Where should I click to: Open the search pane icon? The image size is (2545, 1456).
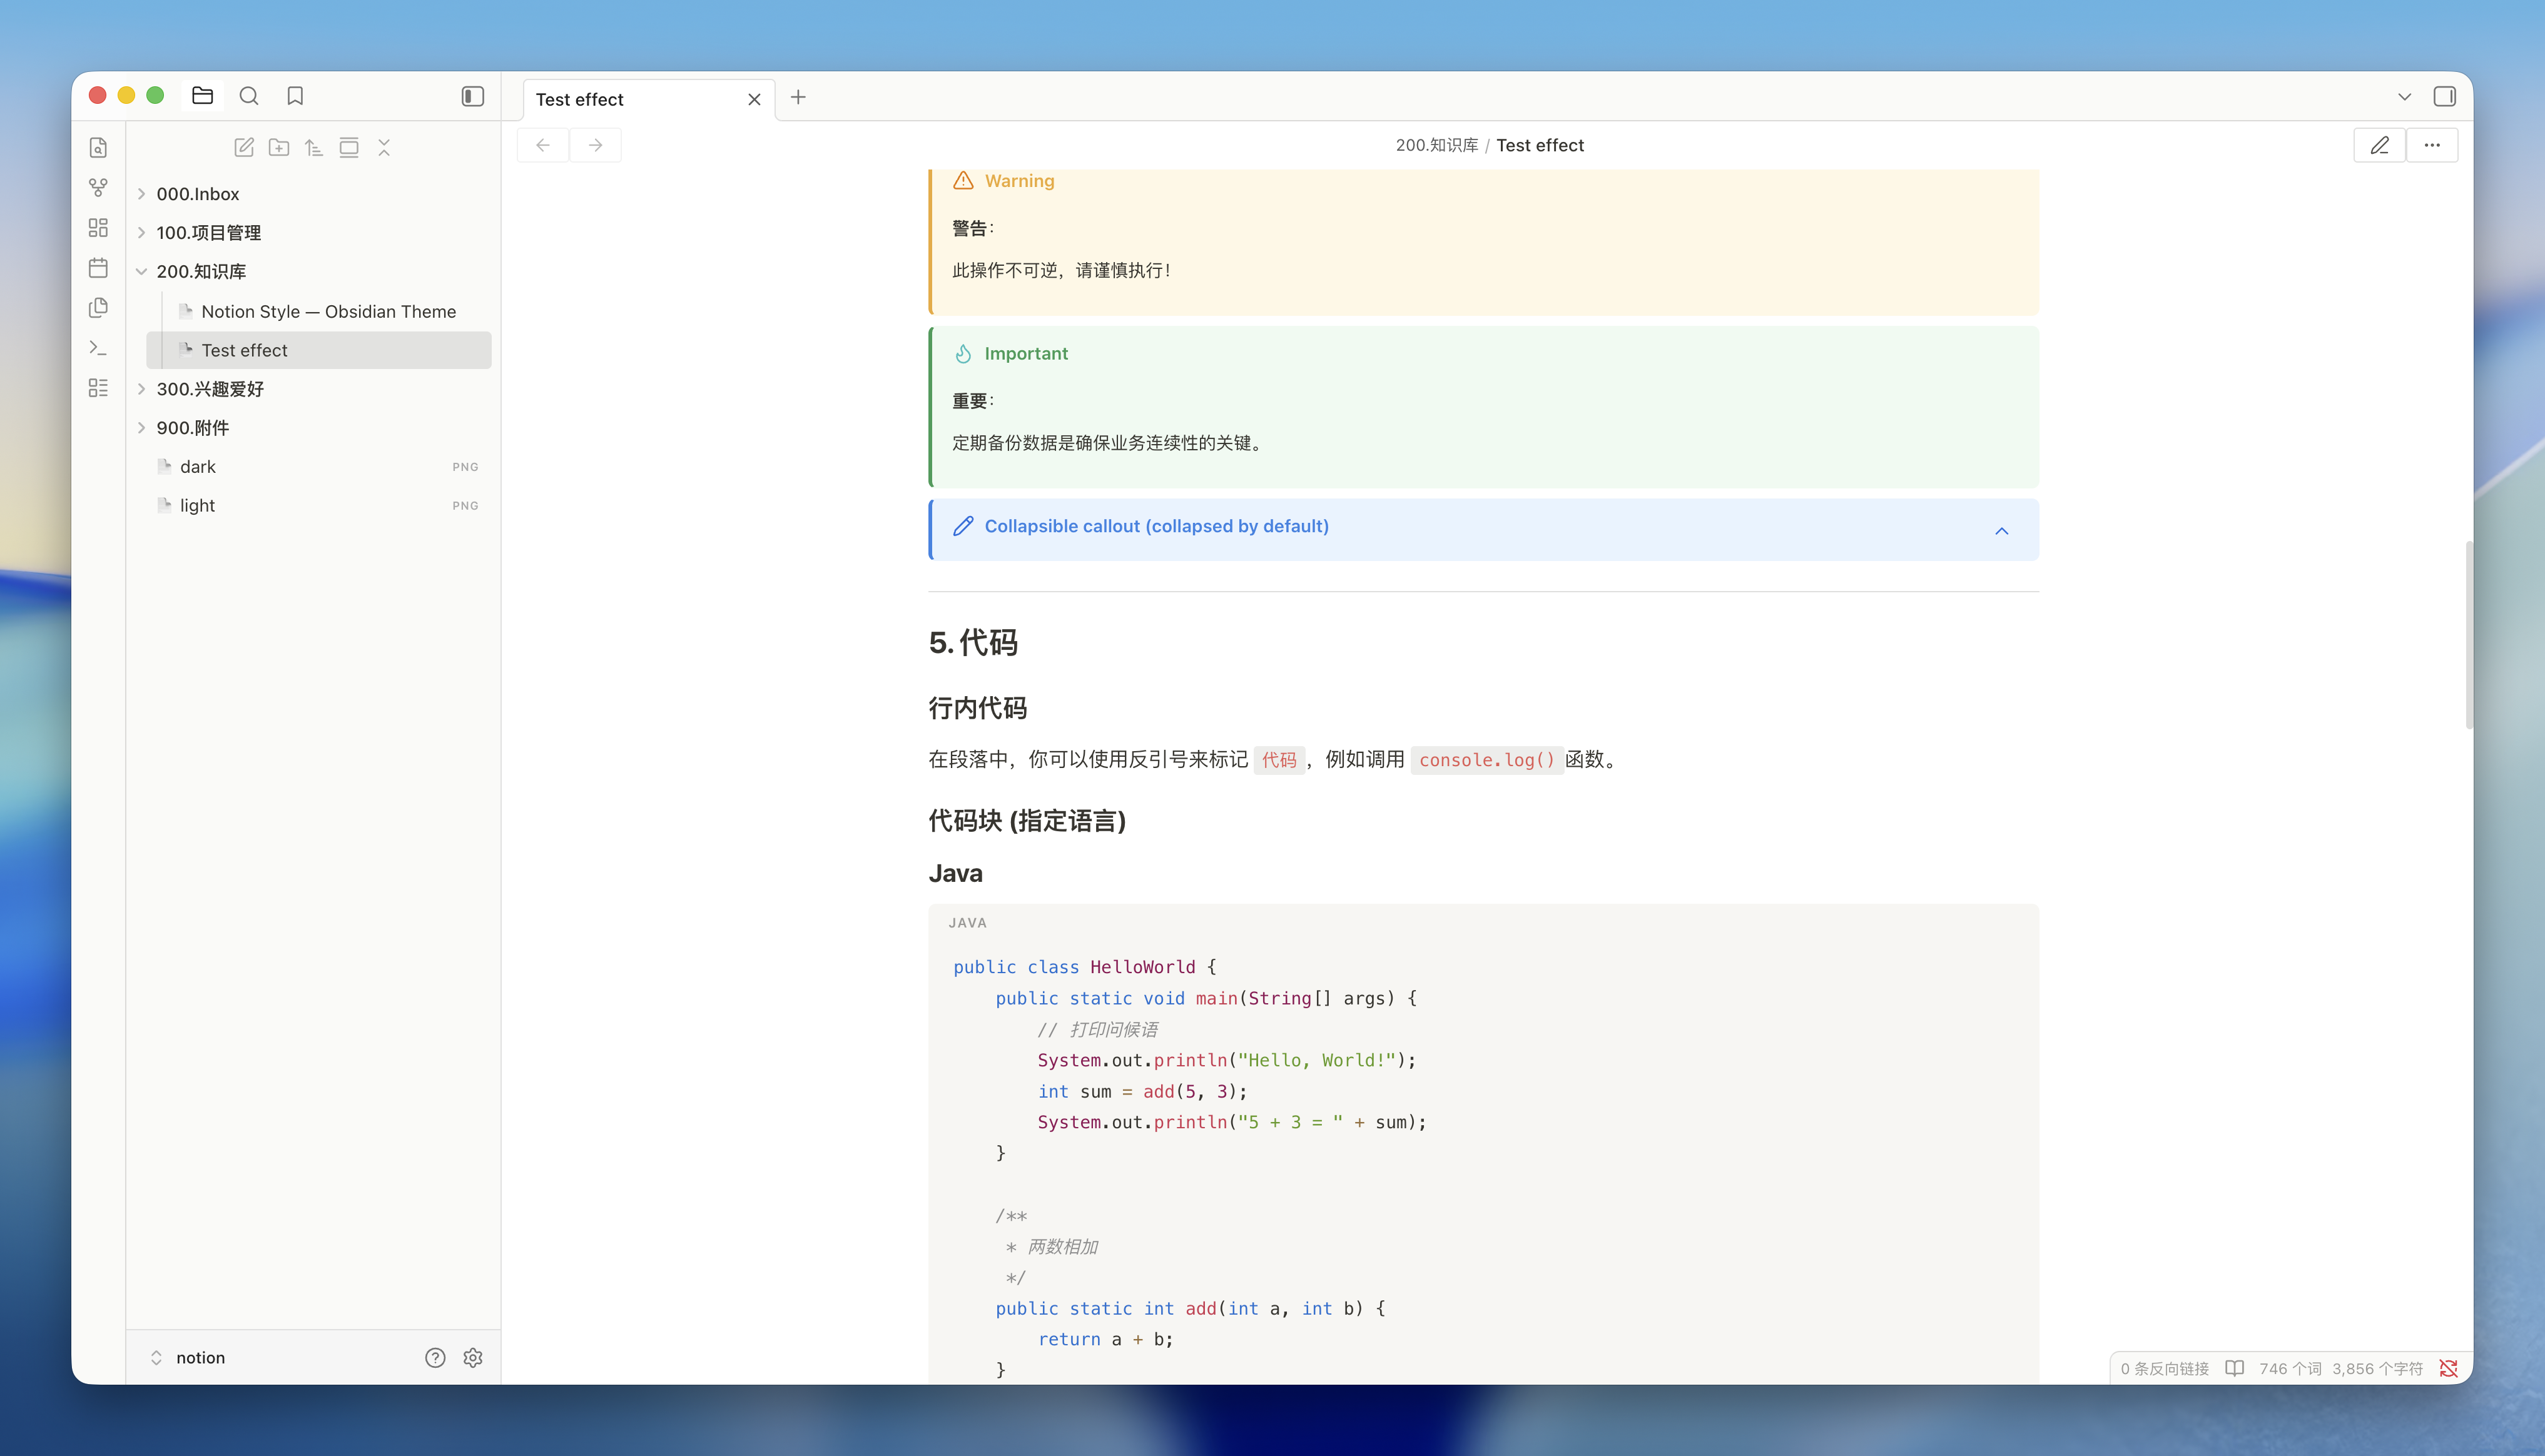[x=249, y=96]
